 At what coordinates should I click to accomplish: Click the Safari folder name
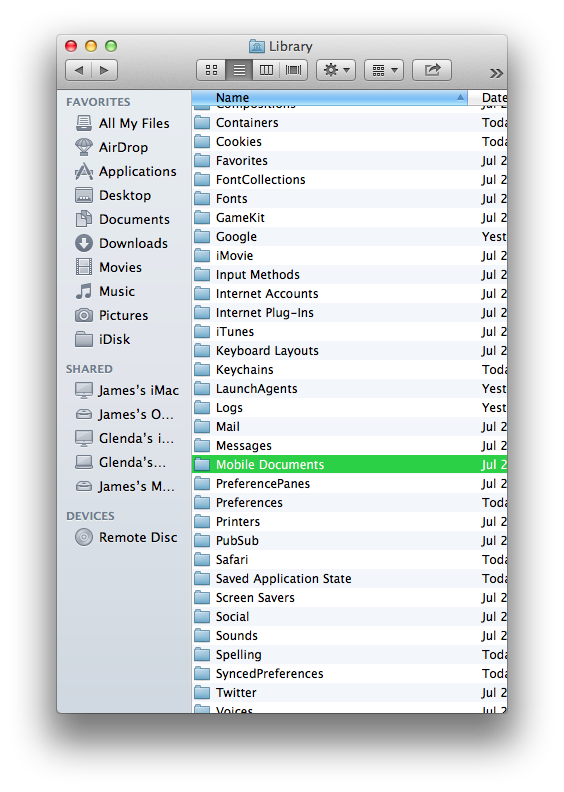tap(232, 560)
